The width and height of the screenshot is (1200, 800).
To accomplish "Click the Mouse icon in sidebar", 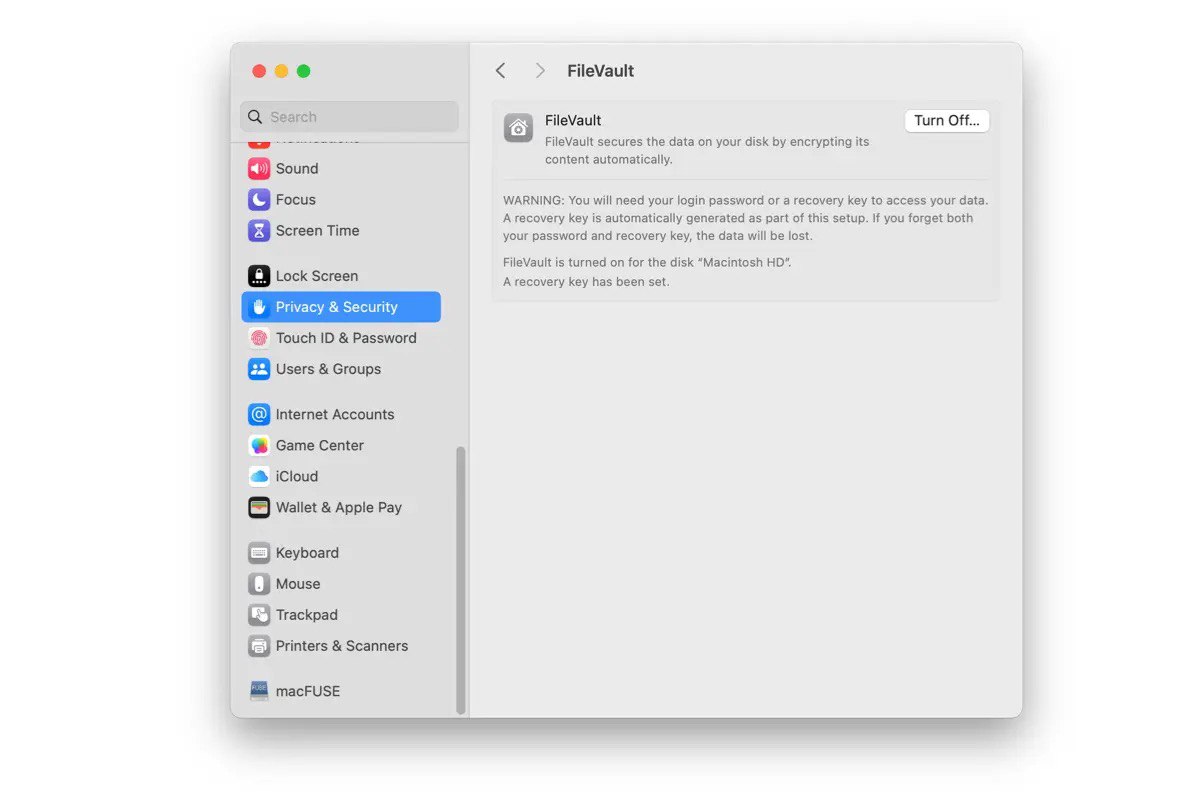I will tap(259, 584).
